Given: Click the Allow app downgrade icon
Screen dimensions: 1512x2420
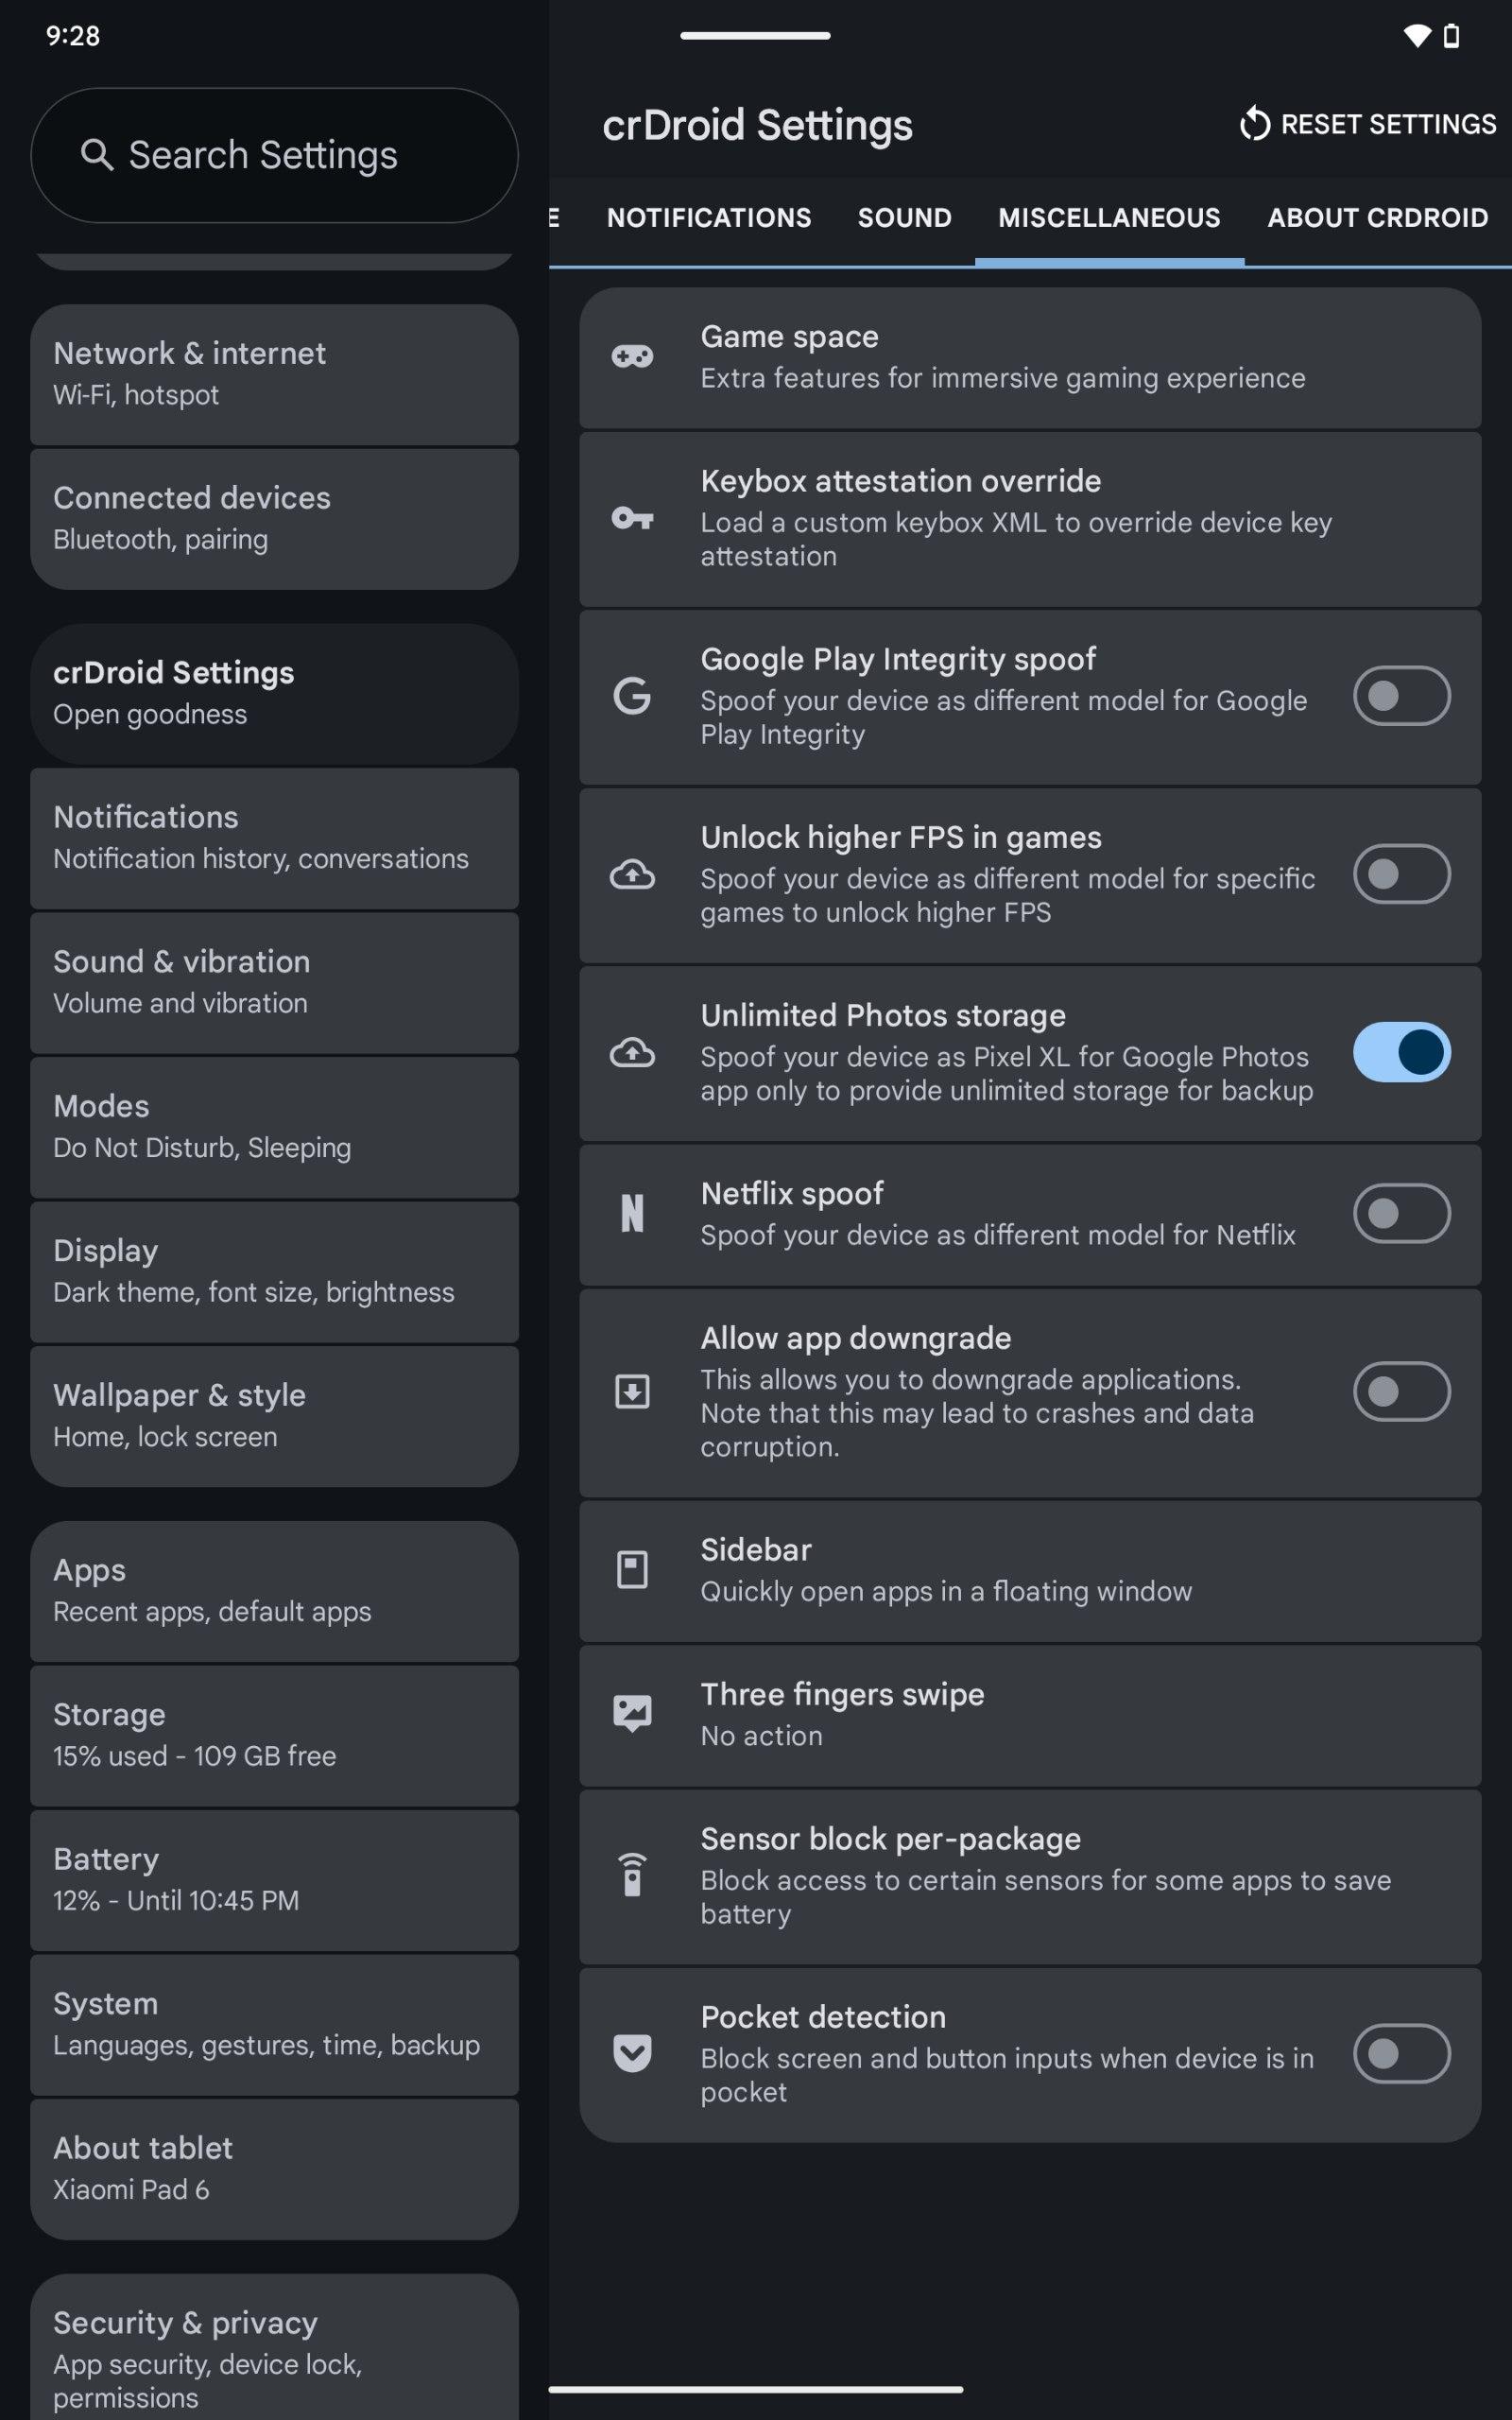Looking at the screenshot, I should 632,1391.
